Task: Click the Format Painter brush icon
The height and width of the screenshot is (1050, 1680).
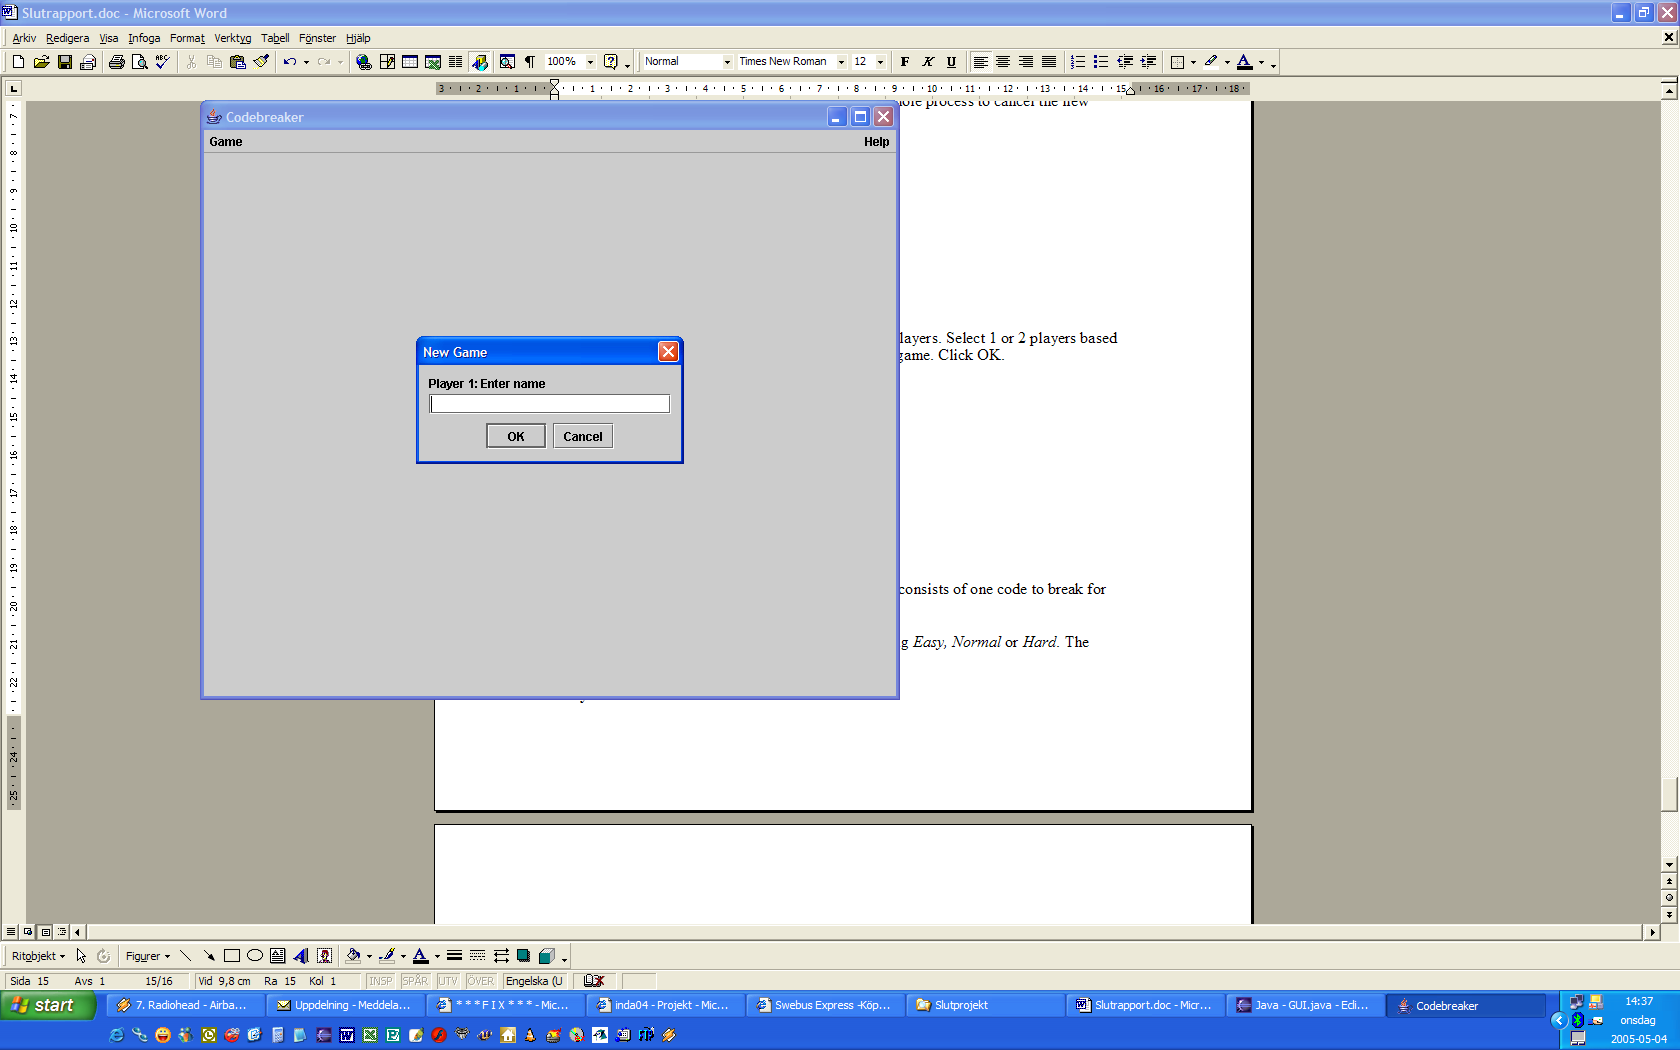Action: (x=261, y=62)
